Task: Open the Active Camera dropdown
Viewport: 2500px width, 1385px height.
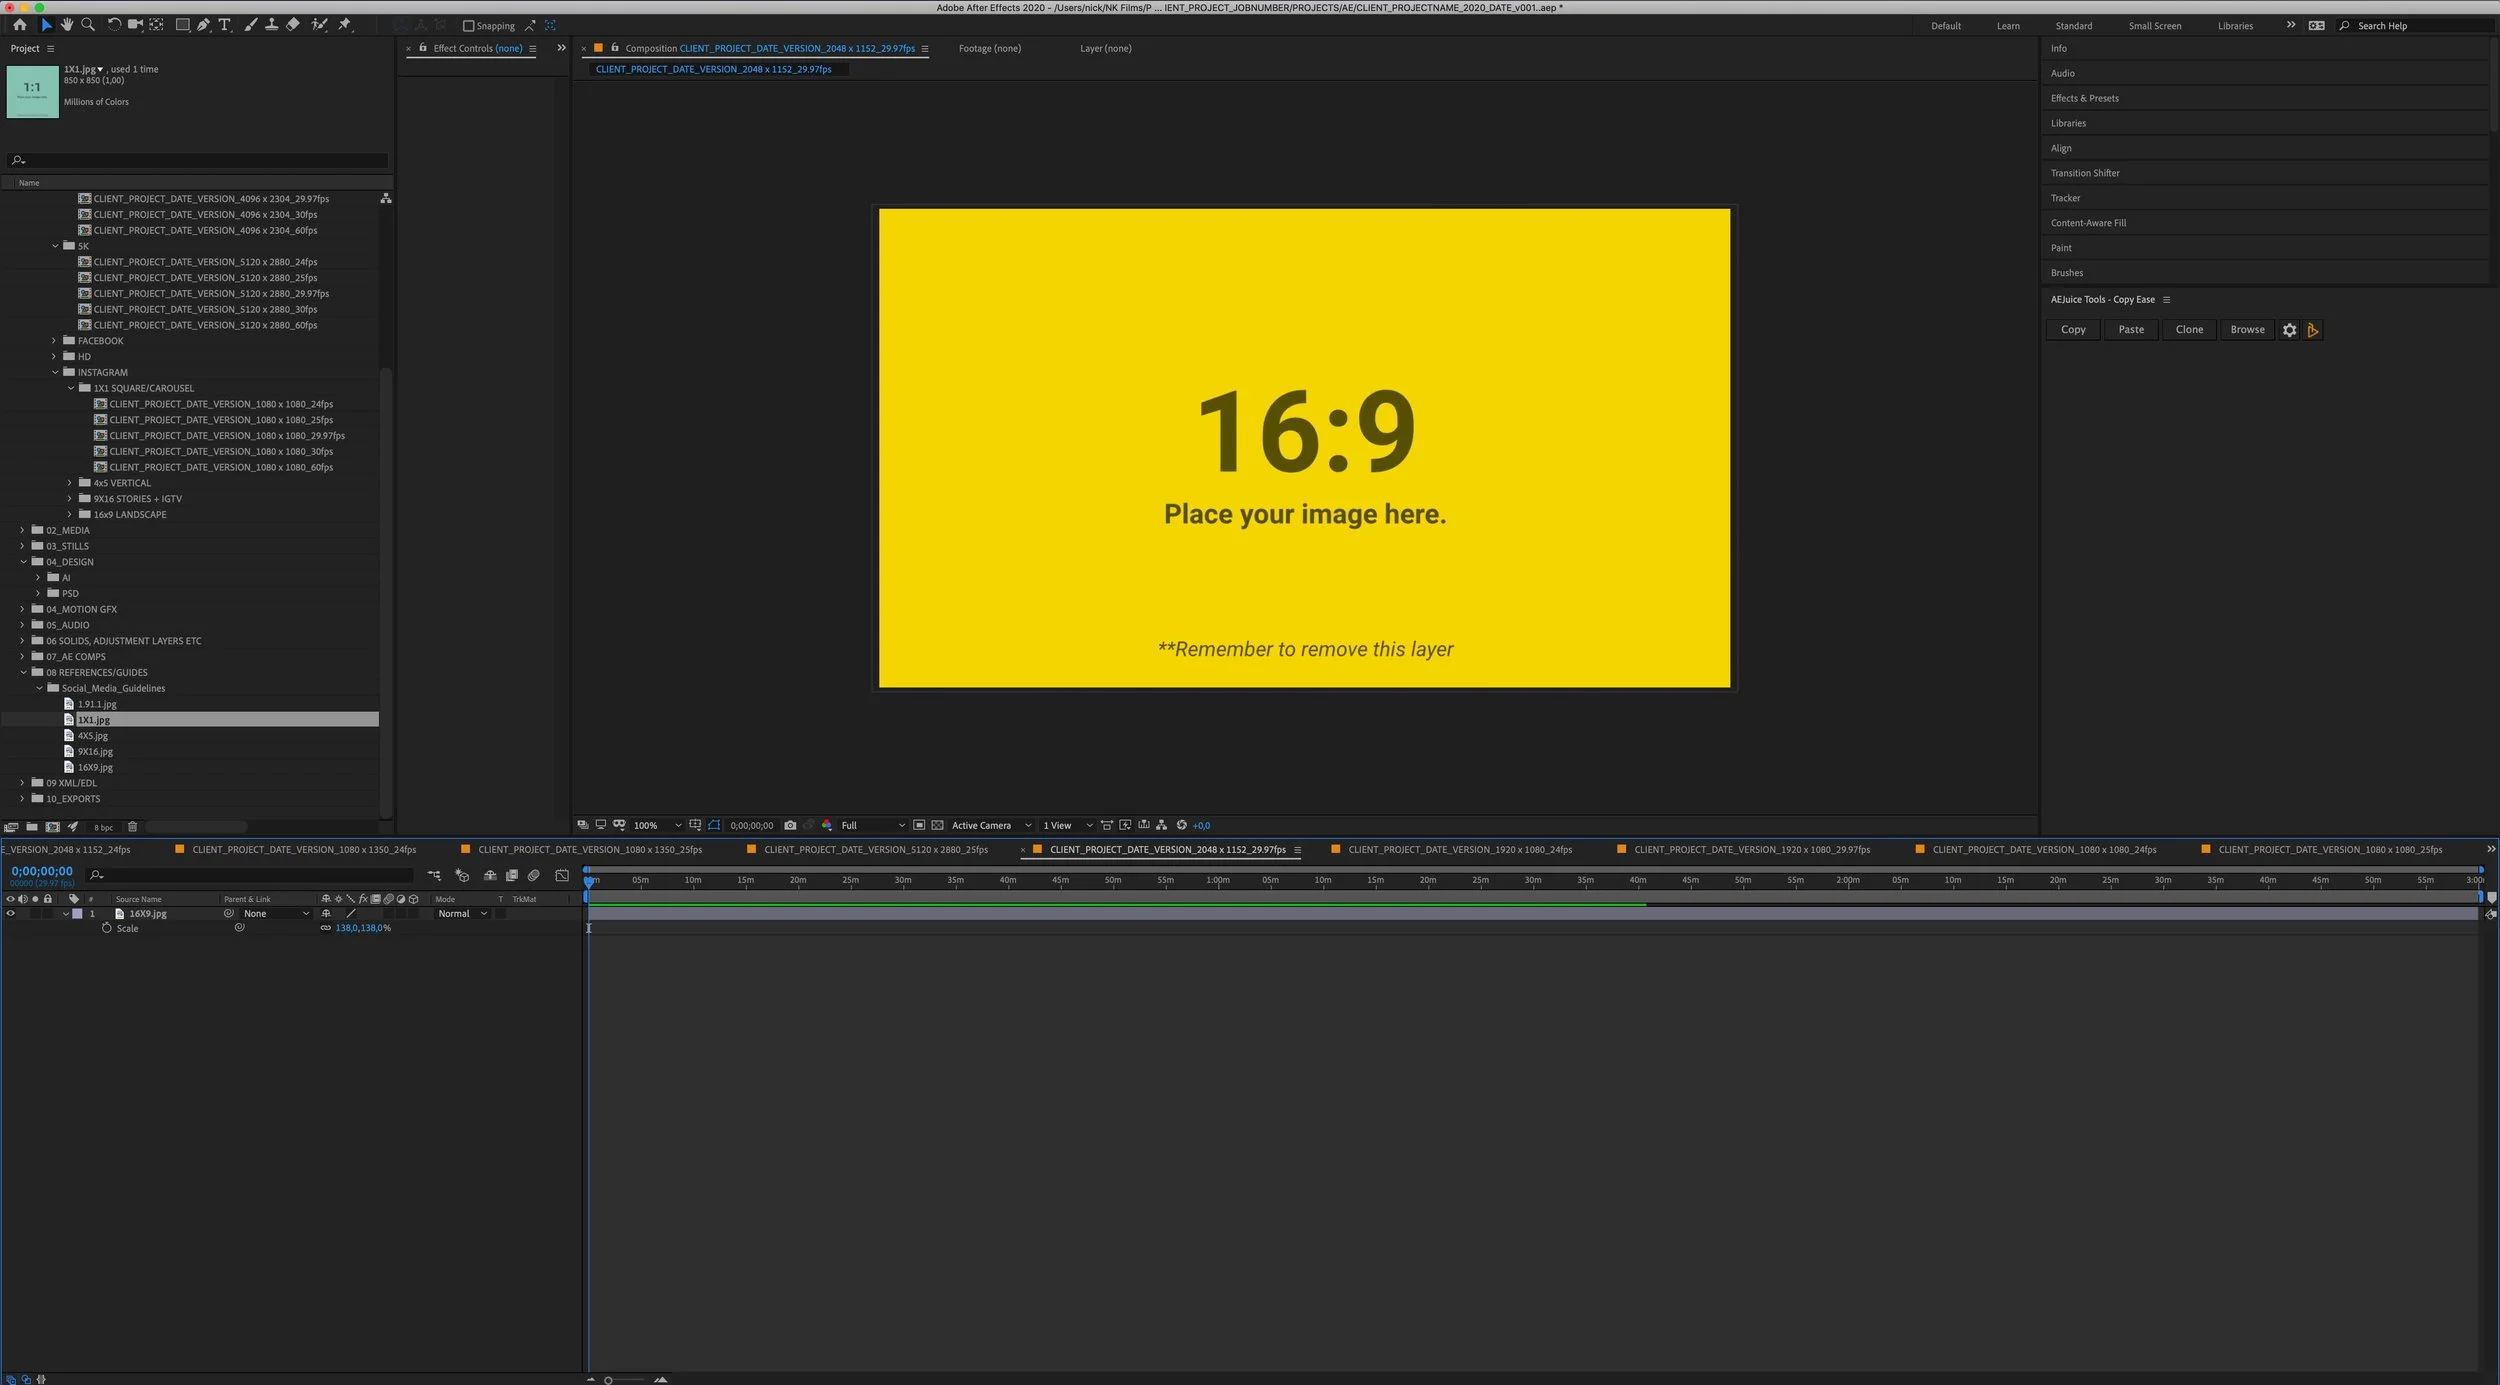Action: (x=990, y=825)
